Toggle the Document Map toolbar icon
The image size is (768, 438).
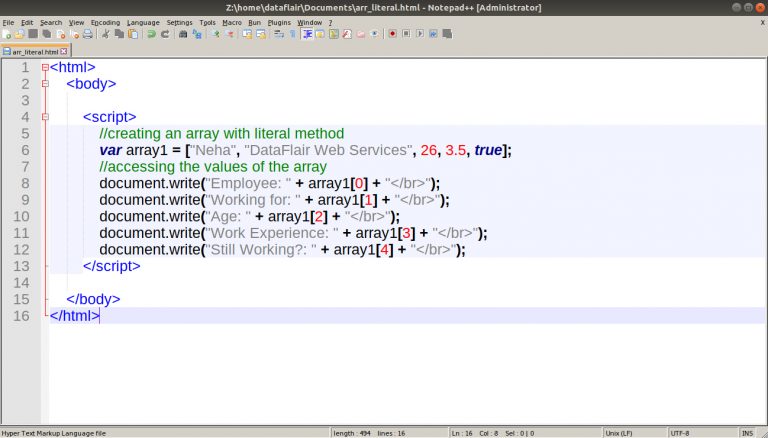point(334,34)
